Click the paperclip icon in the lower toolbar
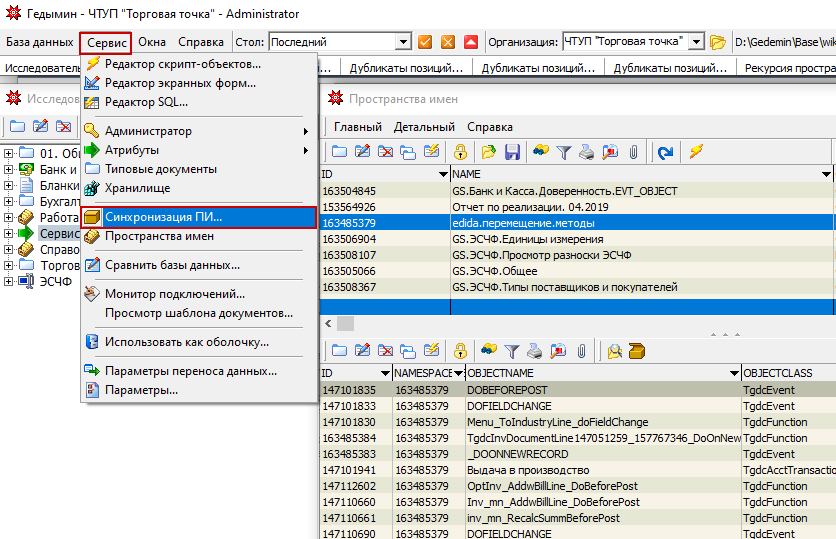 (581, 351)
